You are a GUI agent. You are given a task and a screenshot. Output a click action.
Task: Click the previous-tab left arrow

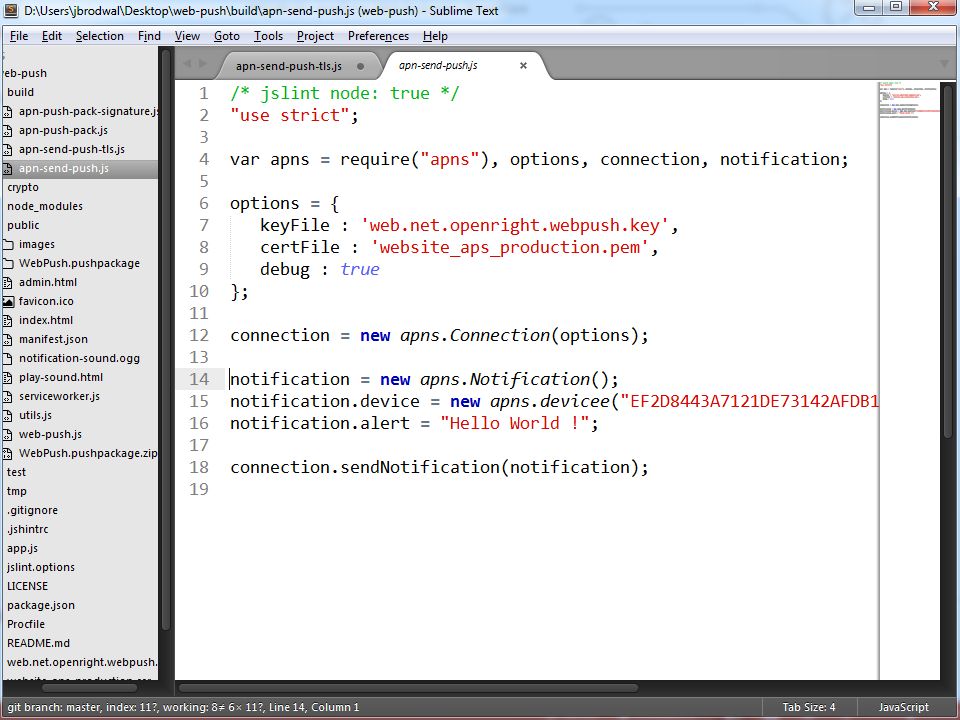187,64
